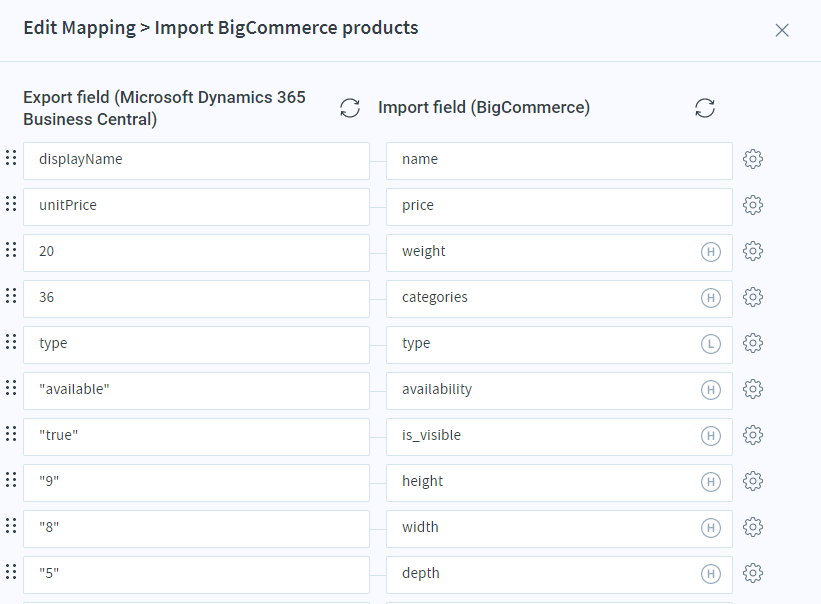Edit the "true" export field
Image resolution: width=821 pixels, height=604 pixels.
point(196,437)
